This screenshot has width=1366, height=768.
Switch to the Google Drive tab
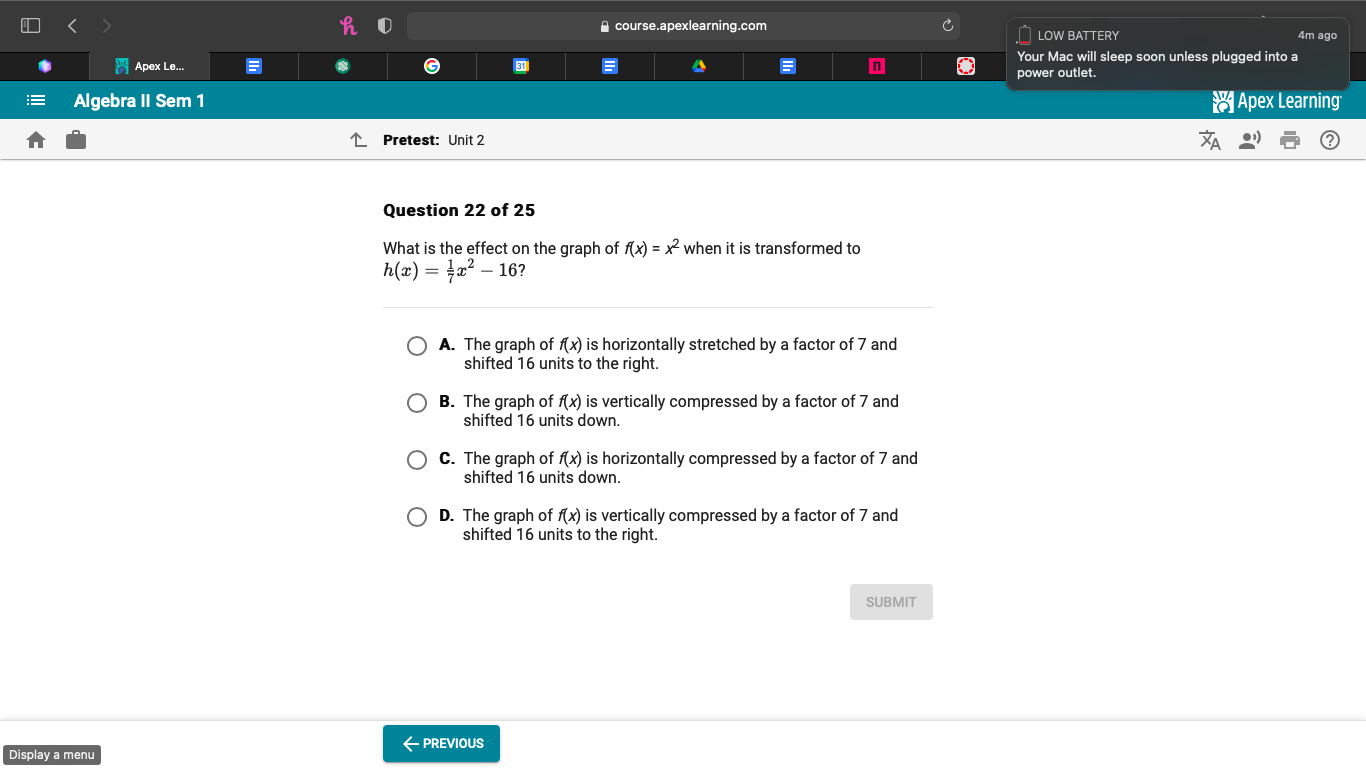699,66
